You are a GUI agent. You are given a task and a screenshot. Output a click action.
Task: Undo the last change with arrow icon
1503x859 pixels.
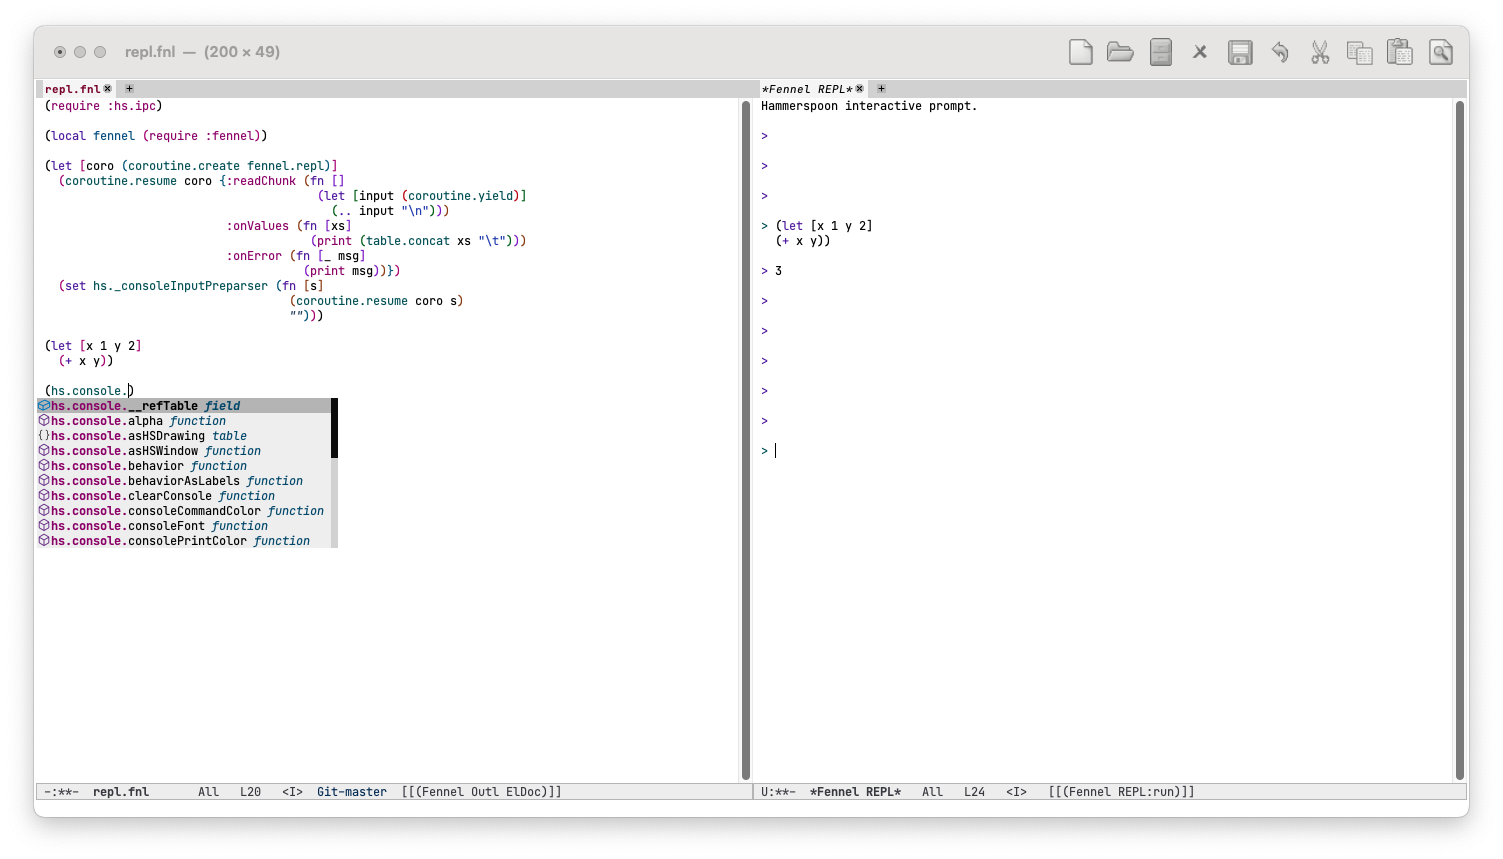pos(1280,52)
